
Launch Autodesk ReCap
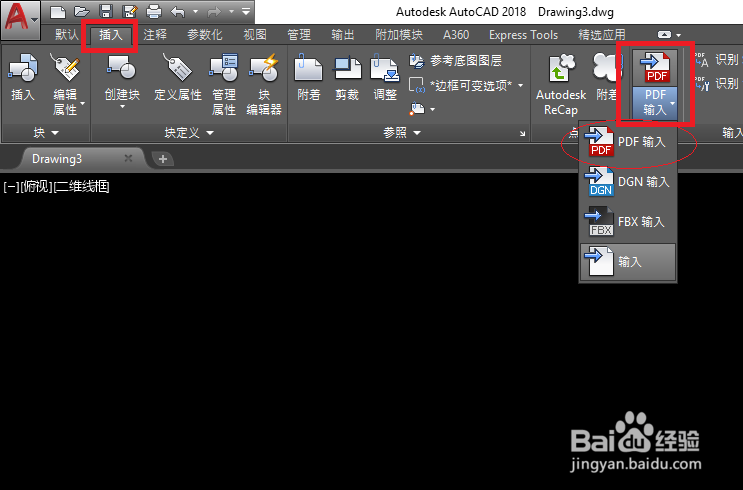pyautogui.click(x=561, y=84)
